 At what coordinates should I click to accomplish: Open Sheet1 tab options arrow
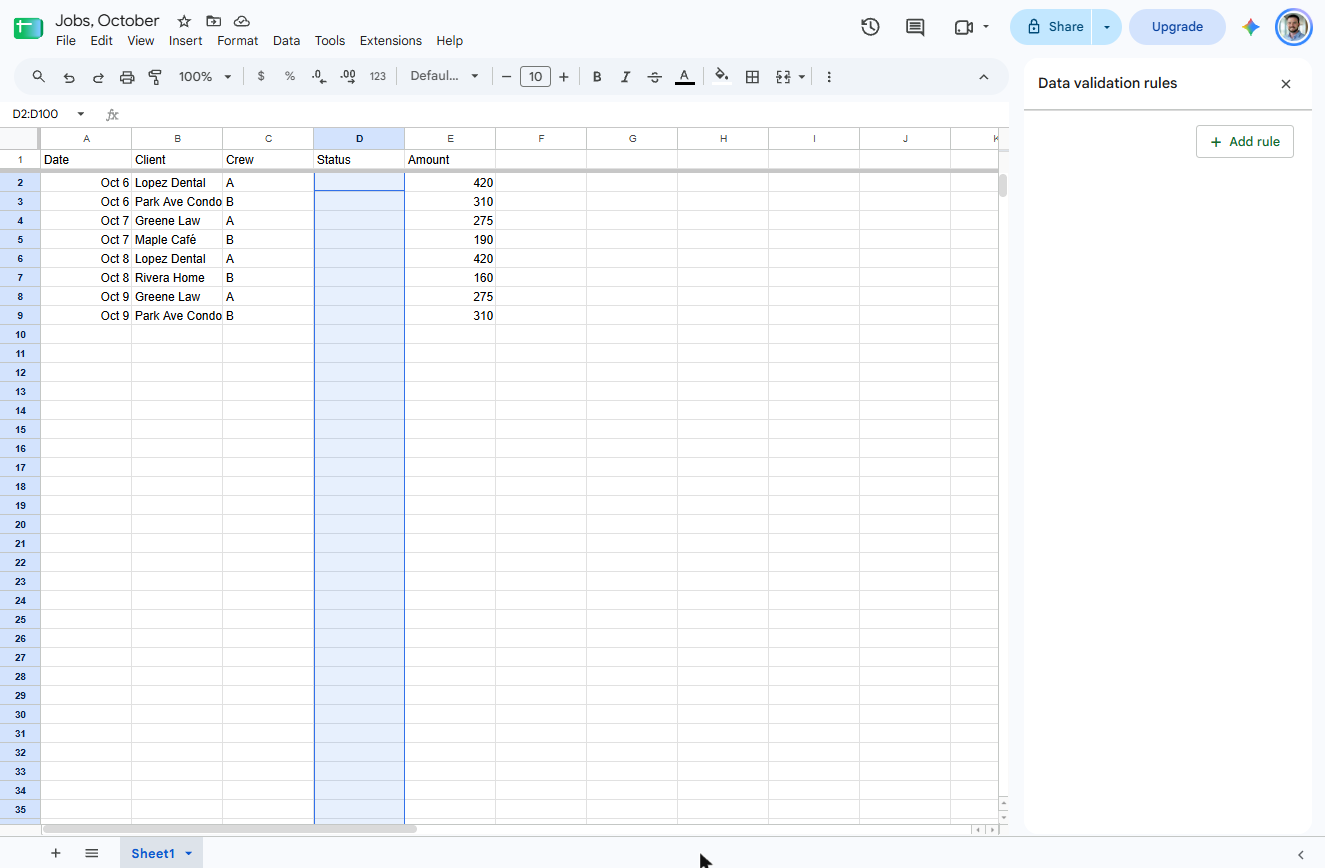(188, 853)
